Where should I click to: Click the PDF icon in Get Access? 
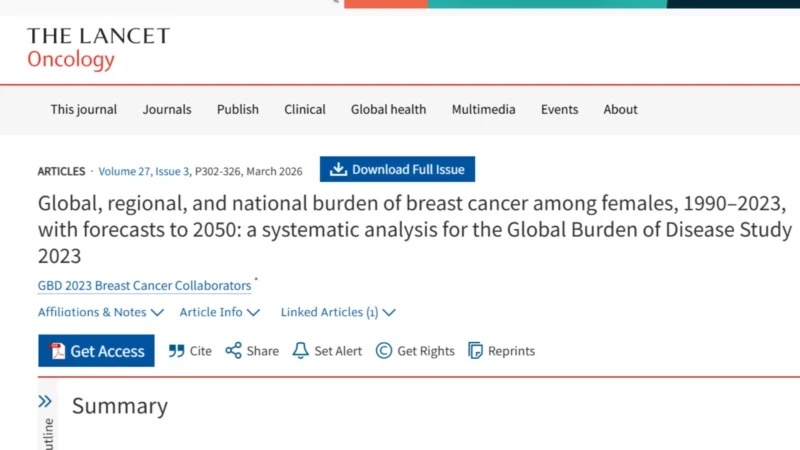point(57,351)
